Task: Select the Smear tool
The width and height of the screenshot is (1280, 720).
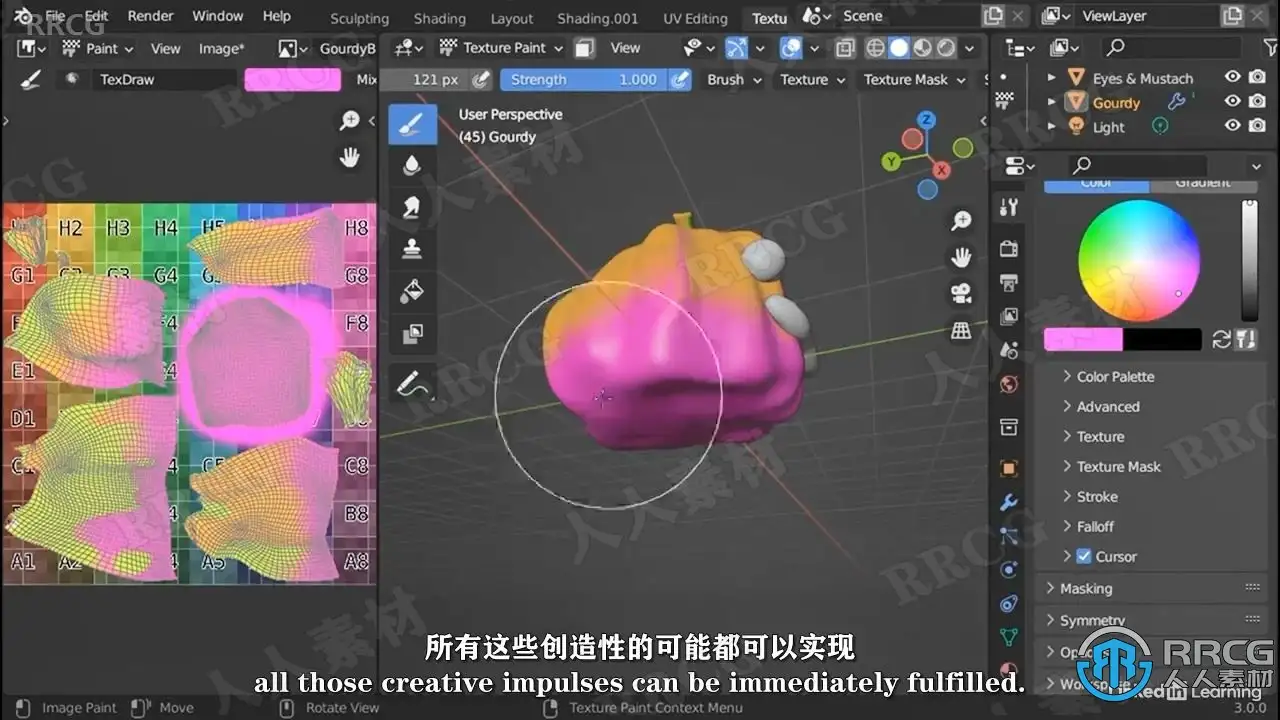Action: point(412,207)
